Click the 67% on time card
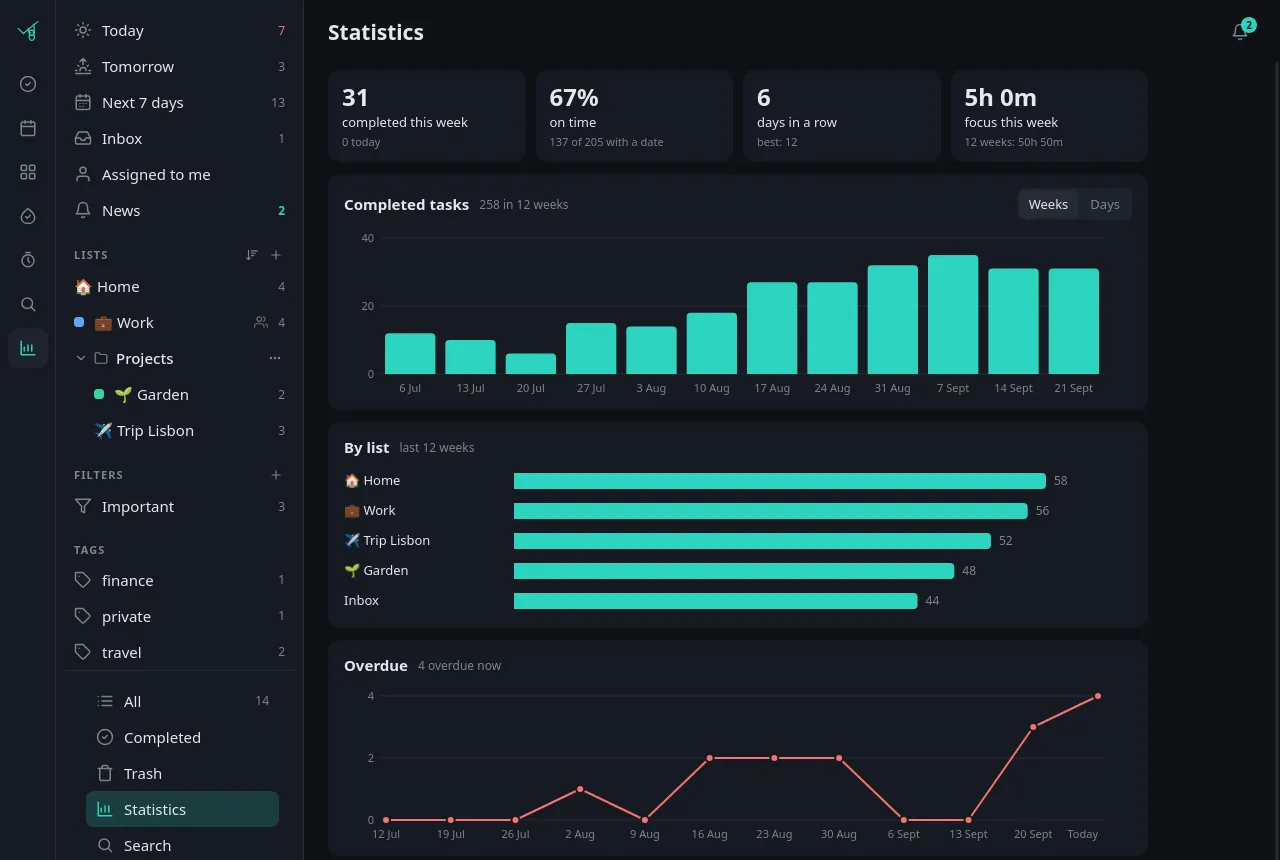The width and height of the screenshot is (1280, 860). 634,116
